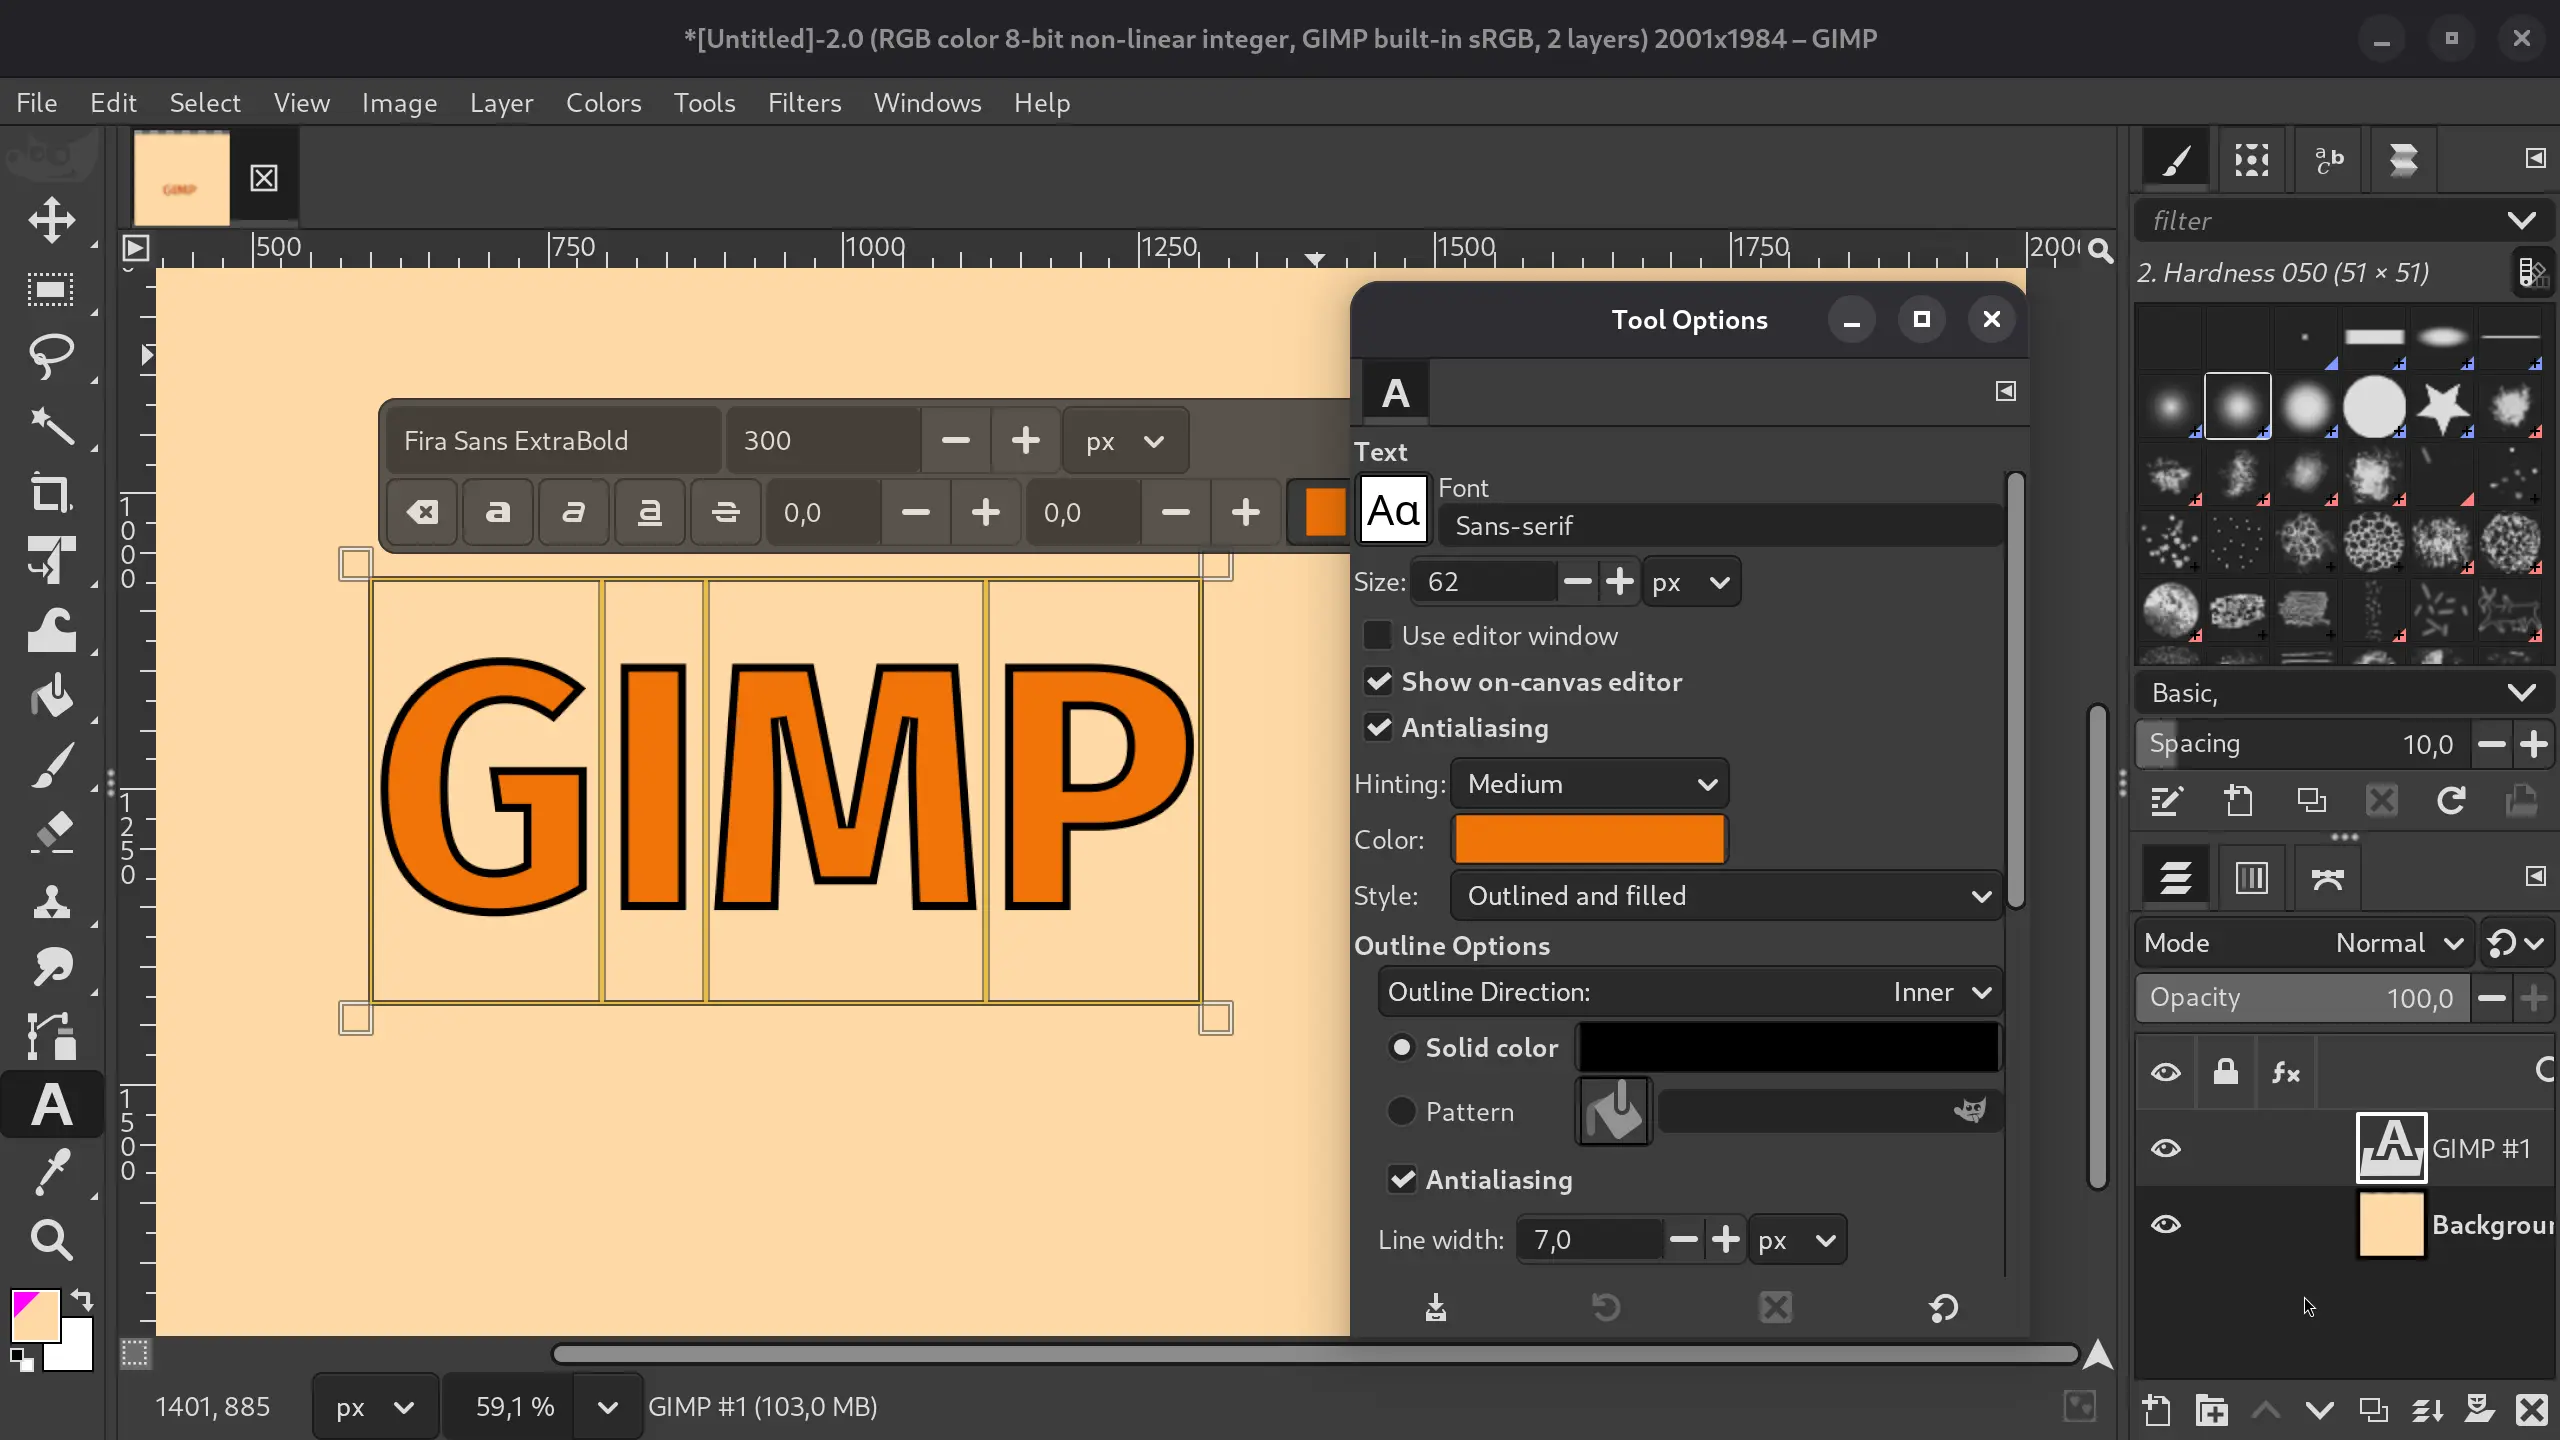2560x1440 pixels.
Task: Select the Free Select lasso tool
Action: click(51, 356)
